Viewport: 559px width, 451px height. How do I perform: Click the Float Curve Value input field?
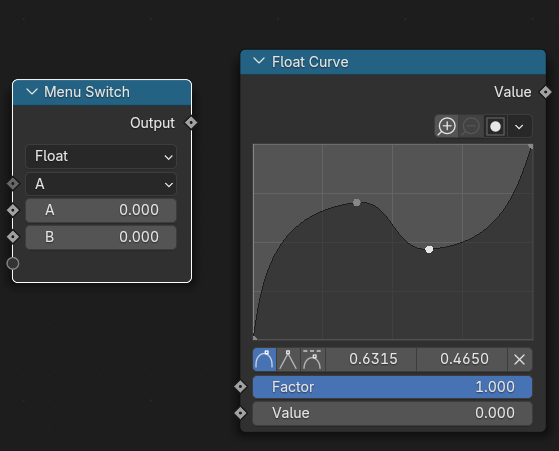pos(392,413)
